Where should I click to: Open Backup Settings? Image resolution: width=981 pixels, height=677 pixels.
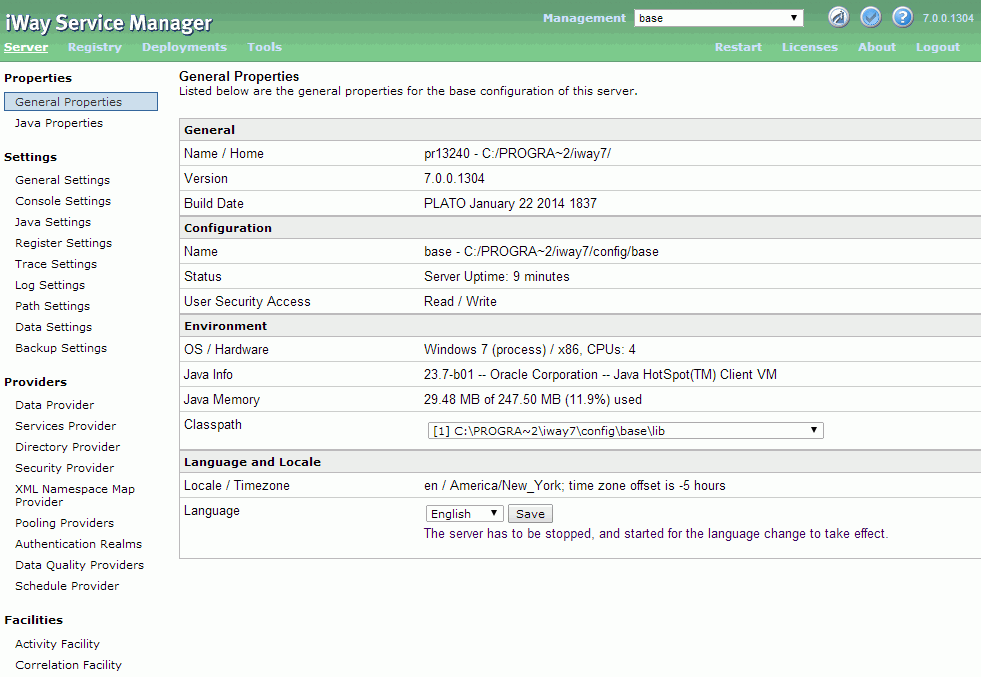[x=61, y=348]
